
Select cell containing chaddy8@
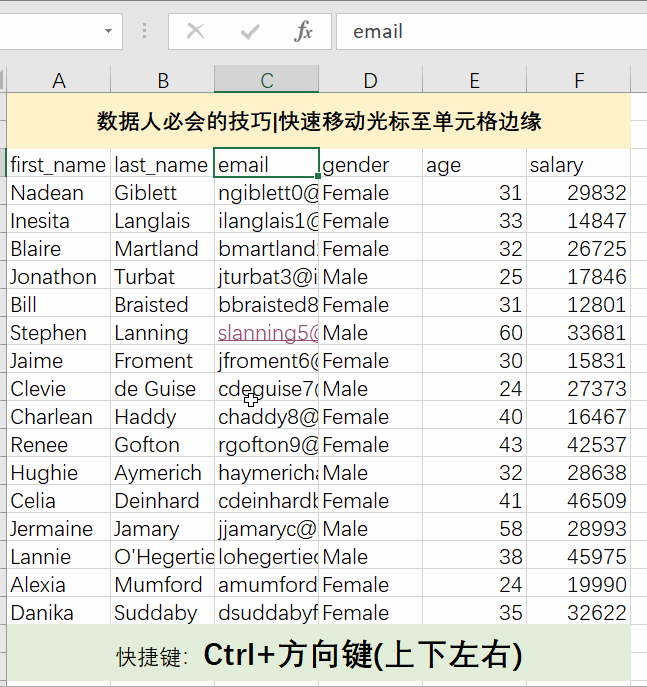coord(266,416)
